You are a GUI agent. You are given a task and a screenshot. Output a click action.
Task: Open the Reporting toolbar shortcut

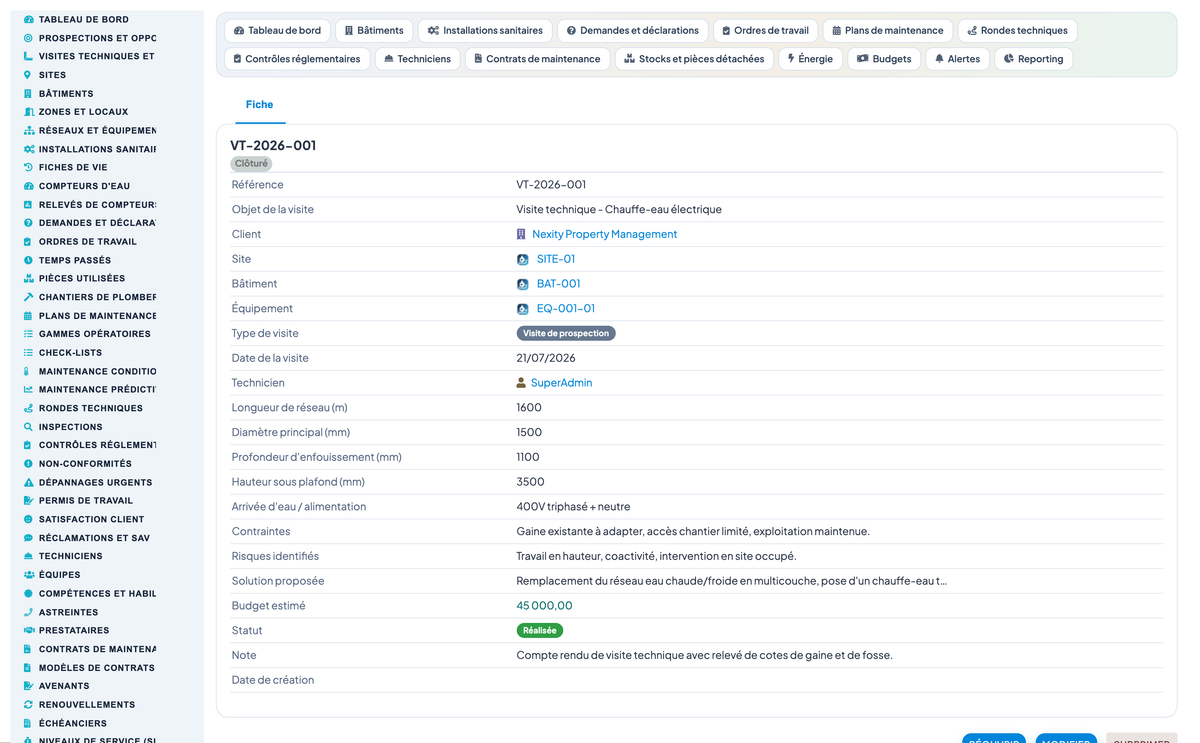(x=1034, y=59)
